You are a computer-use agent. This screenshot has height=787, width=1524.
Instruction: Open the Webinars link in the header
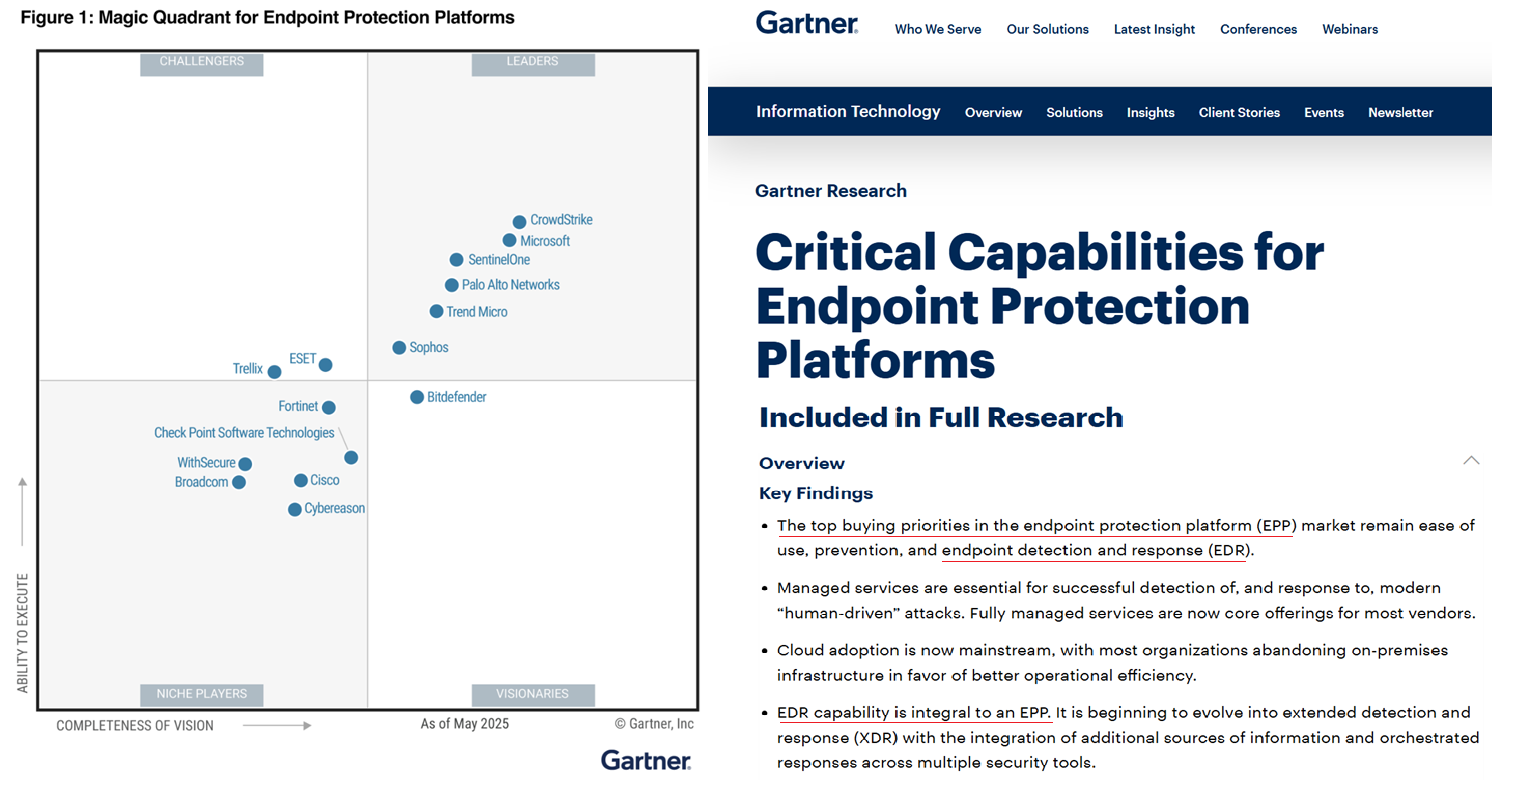pos(1350,29)
